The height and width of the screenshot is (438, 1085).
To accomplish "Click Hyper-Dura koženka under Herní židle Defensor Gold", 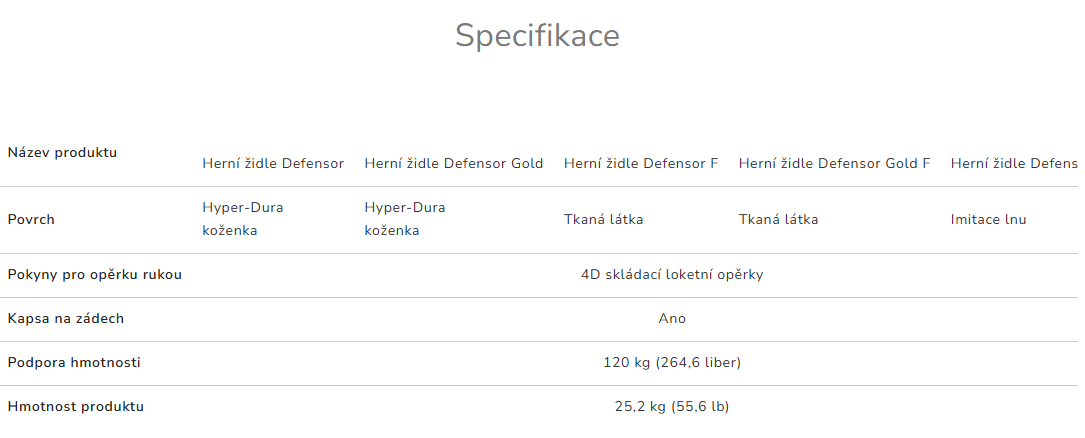I will tap(405, 219).
